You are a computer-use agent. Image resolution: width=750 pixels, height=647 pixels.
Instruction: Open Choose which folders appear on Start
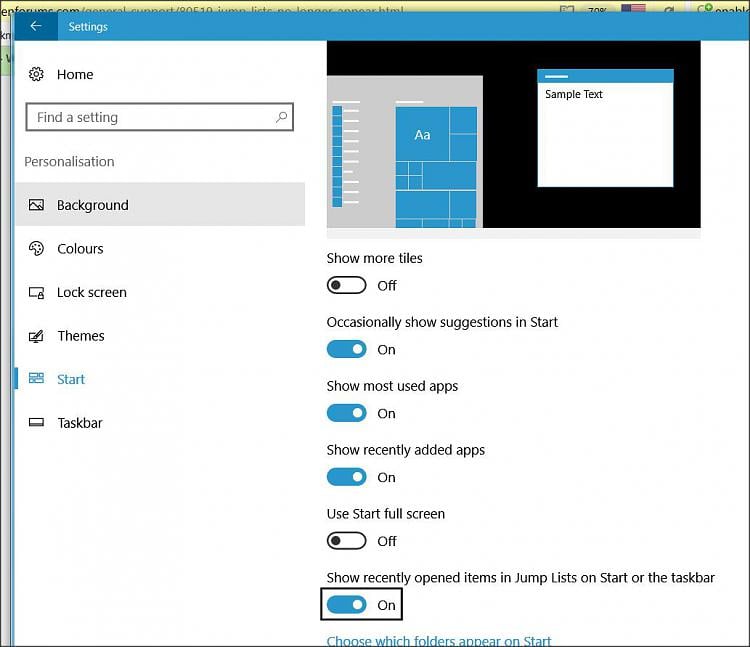(x=439, y=640)
